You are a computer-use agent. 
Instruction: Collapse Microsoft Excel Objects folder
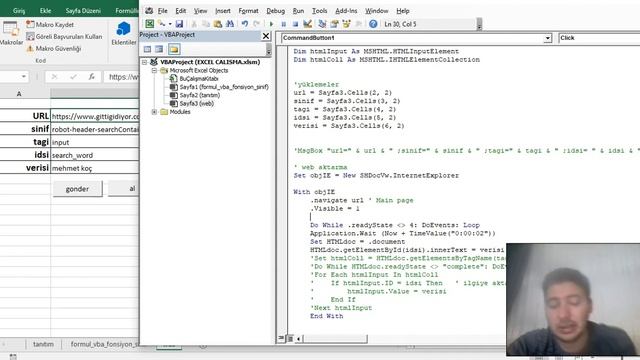154,71
